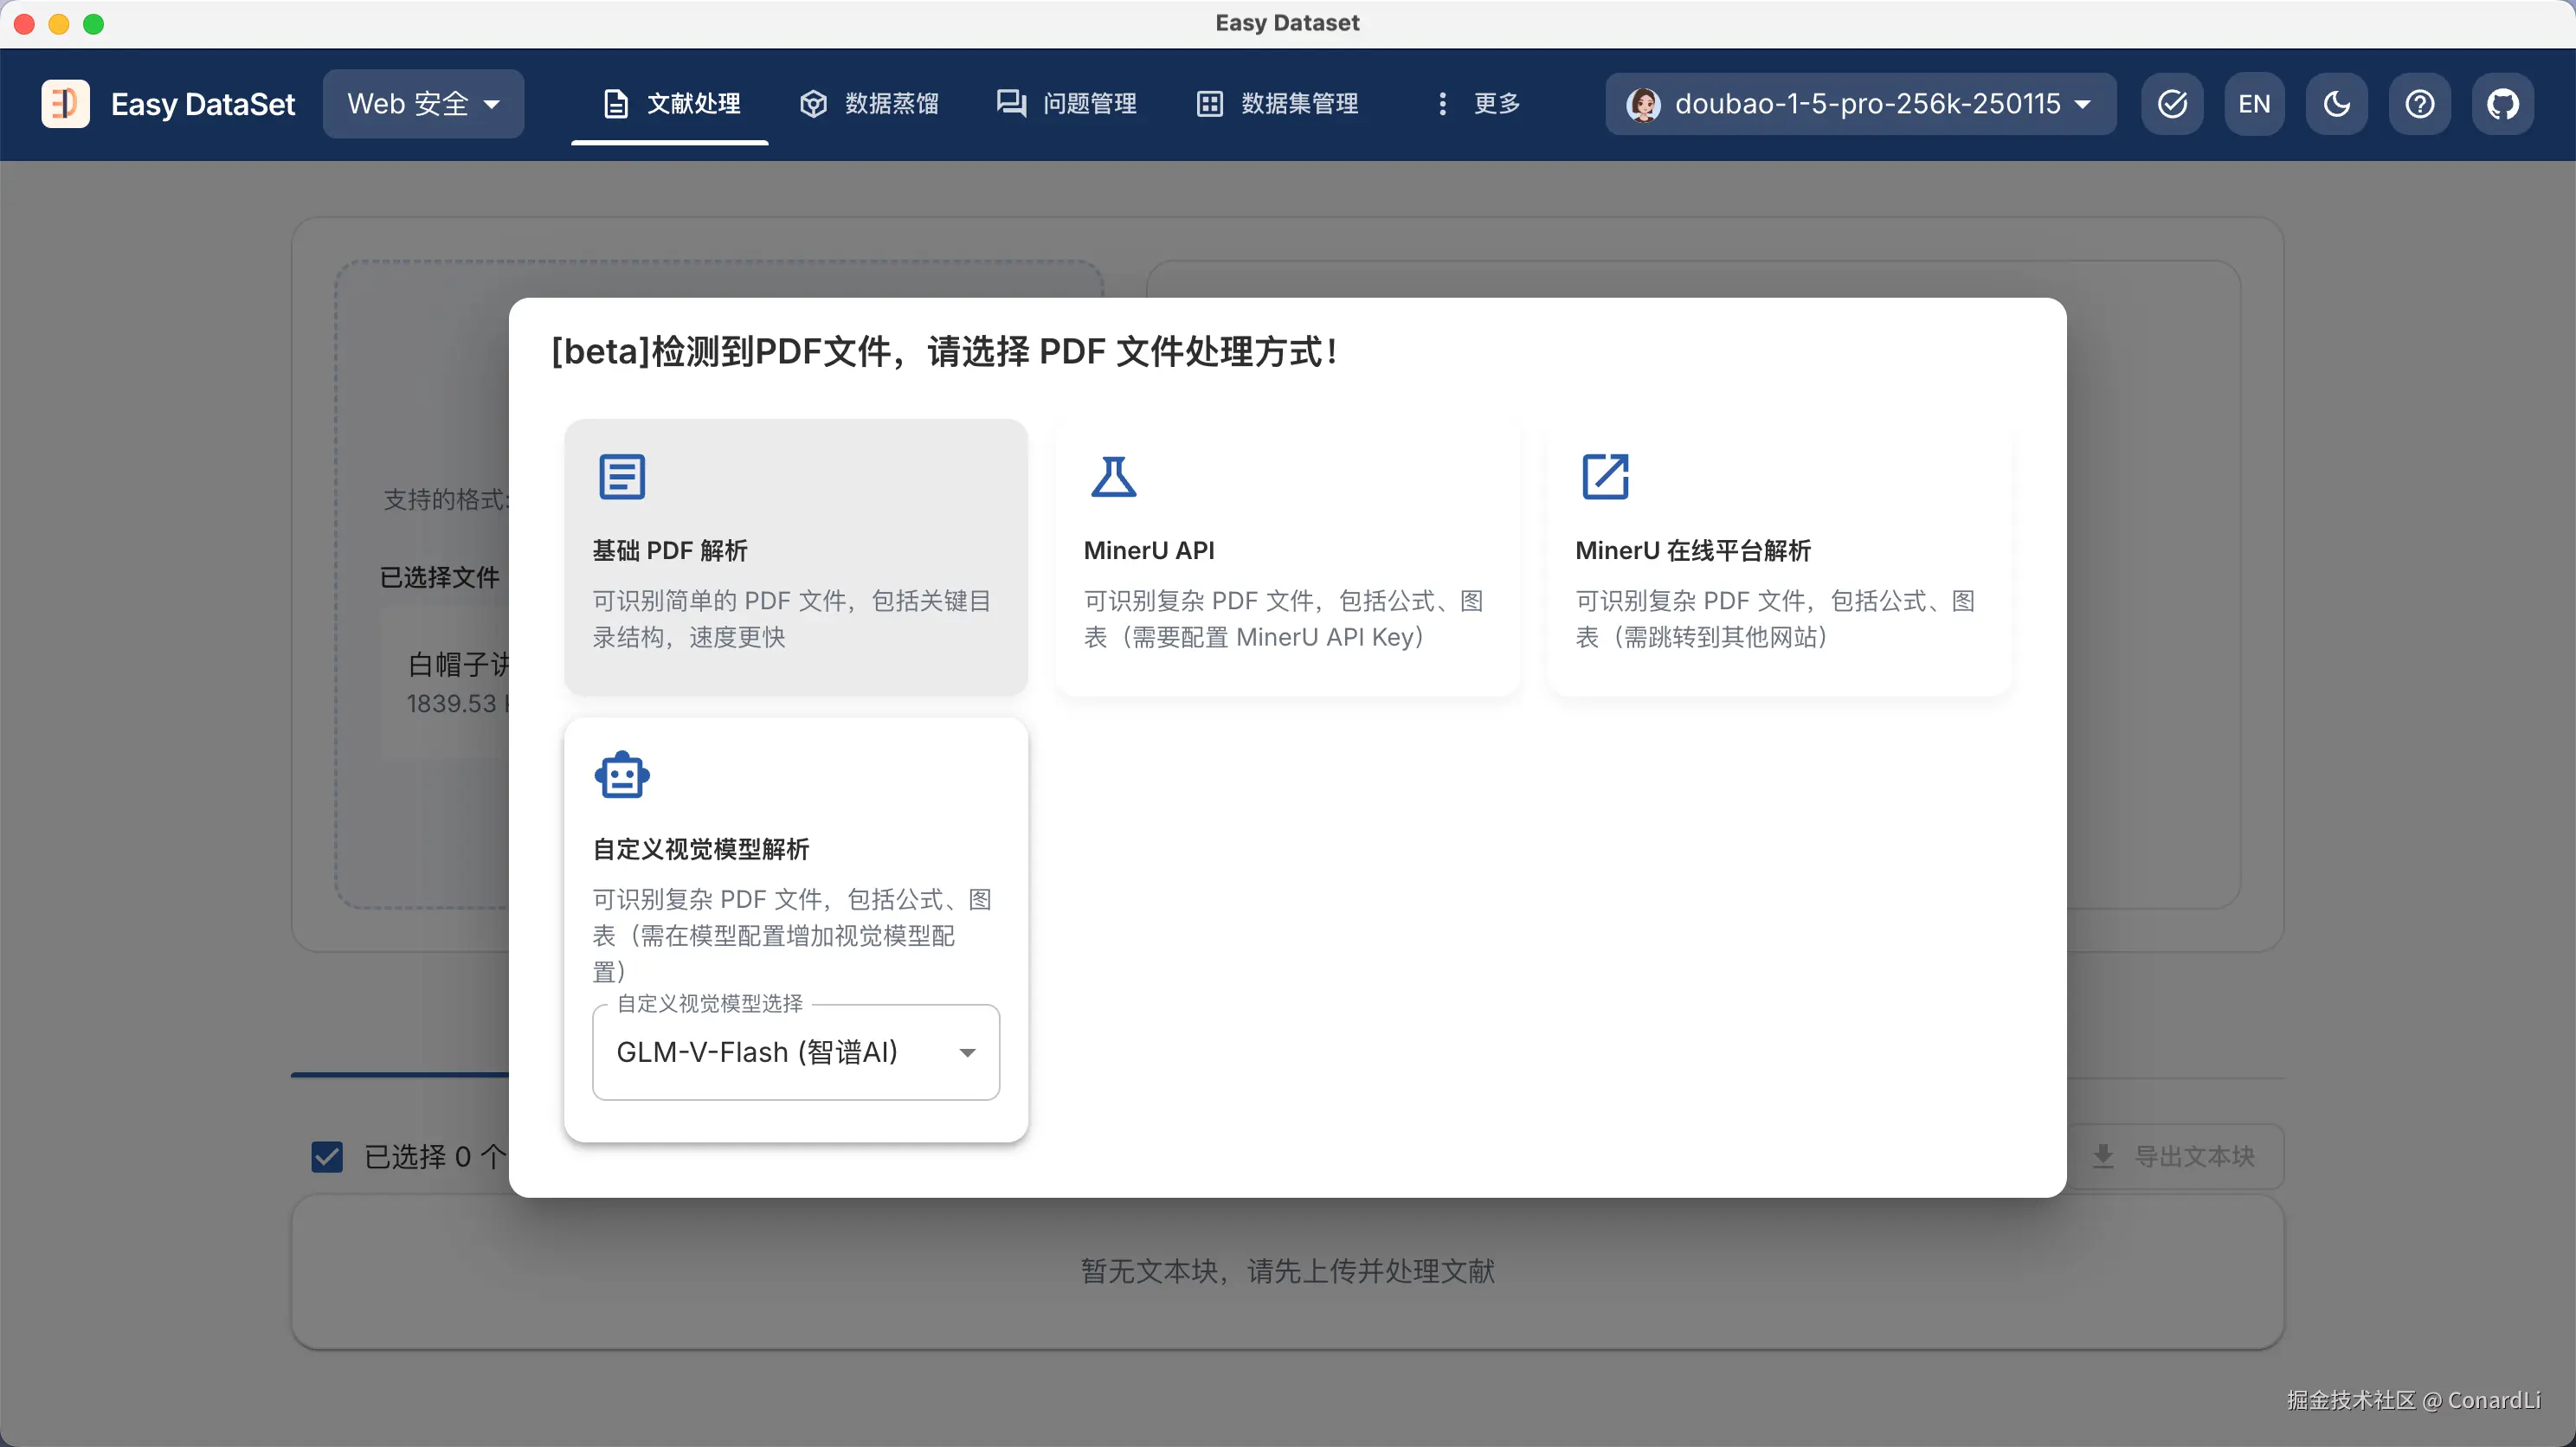Image resolution: width=2576 pixels, height=1447 pixels.
Task: Click the basic PDF parsing document icon
Action: 622,477
